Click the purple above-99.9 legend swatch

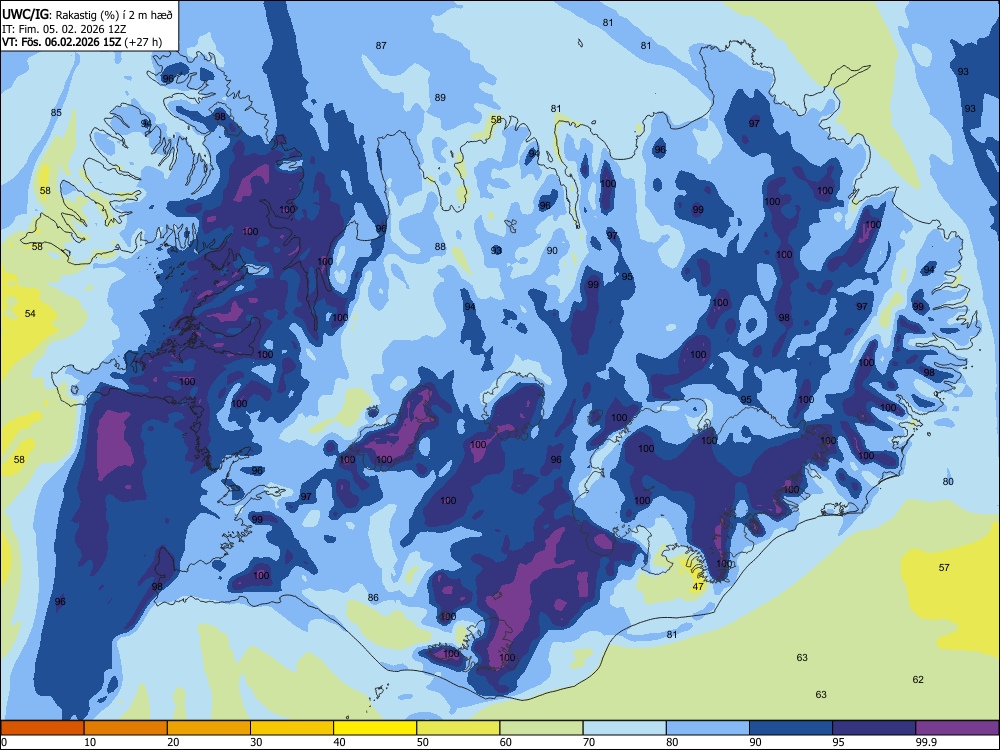(957, 728)
